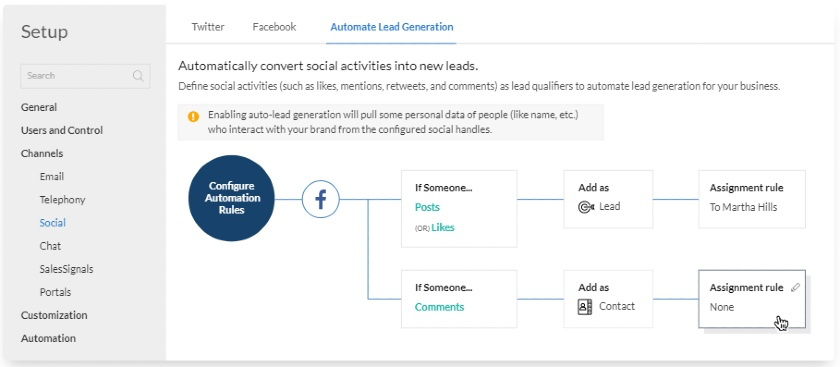Open the Email channel settings
This screenshot has width=840, height=367.
click(x=51, y=176)
